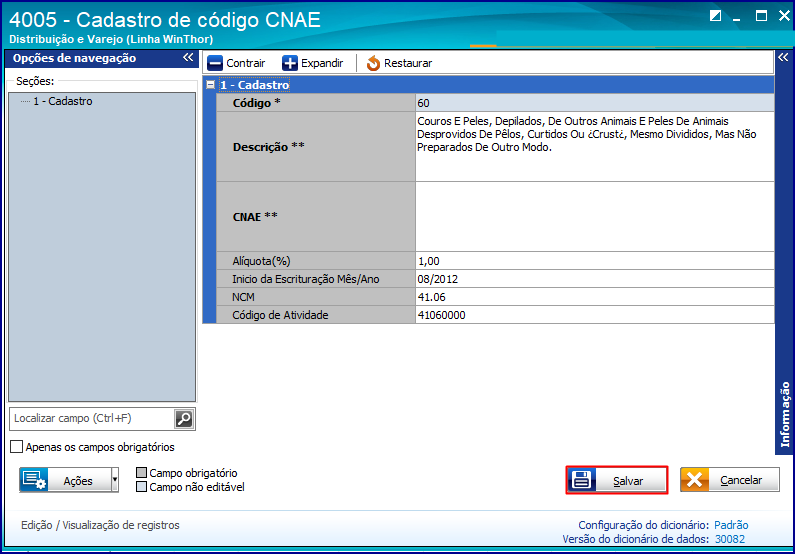Click the Código field value 60
Image resolution: width=795 pixels, height=554 pixels.
(594, 103)
